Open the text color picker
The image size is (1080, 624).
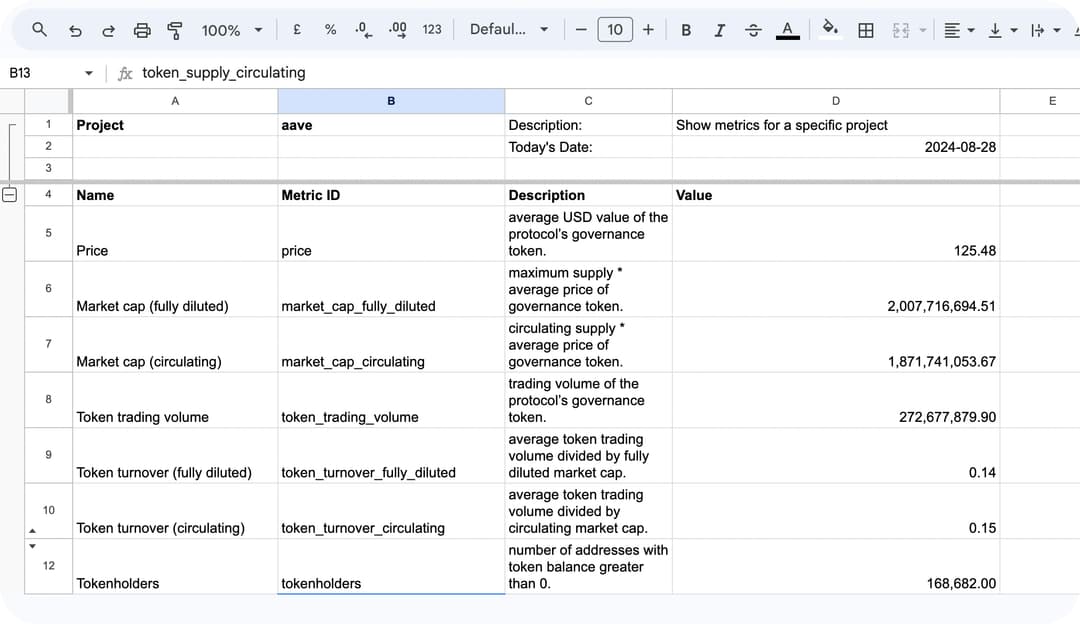pos(787,30)
